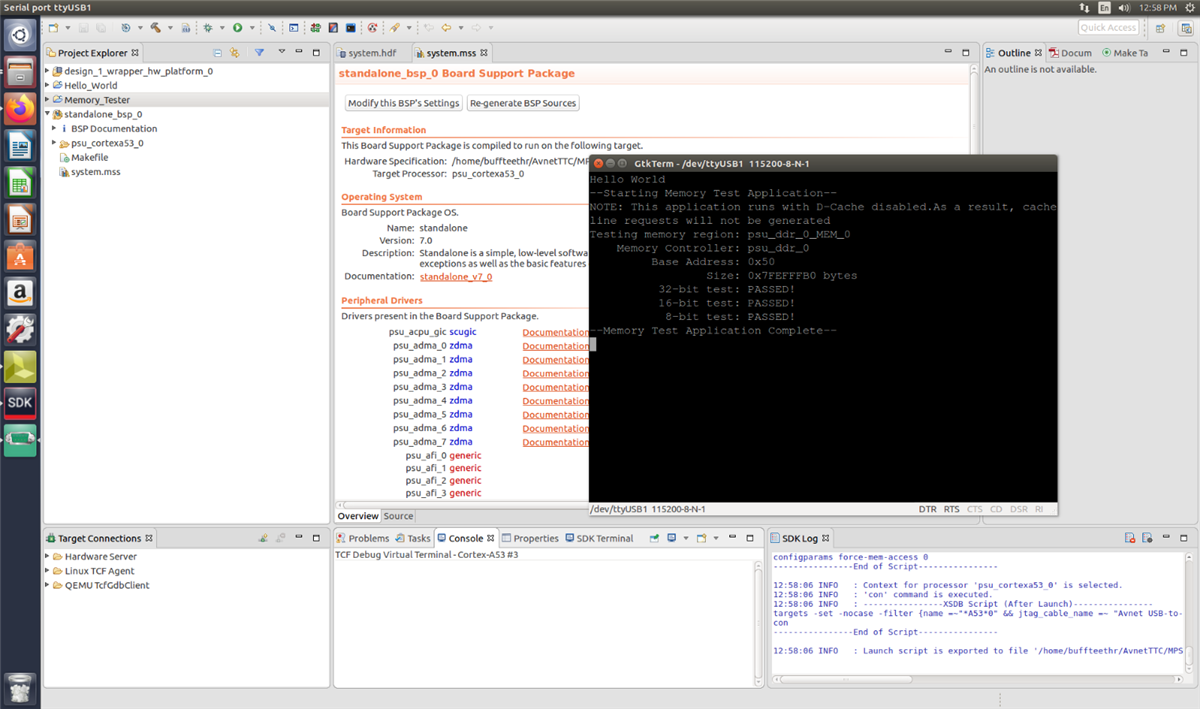Open the Run button dropdown arrow

coord(251,28)
